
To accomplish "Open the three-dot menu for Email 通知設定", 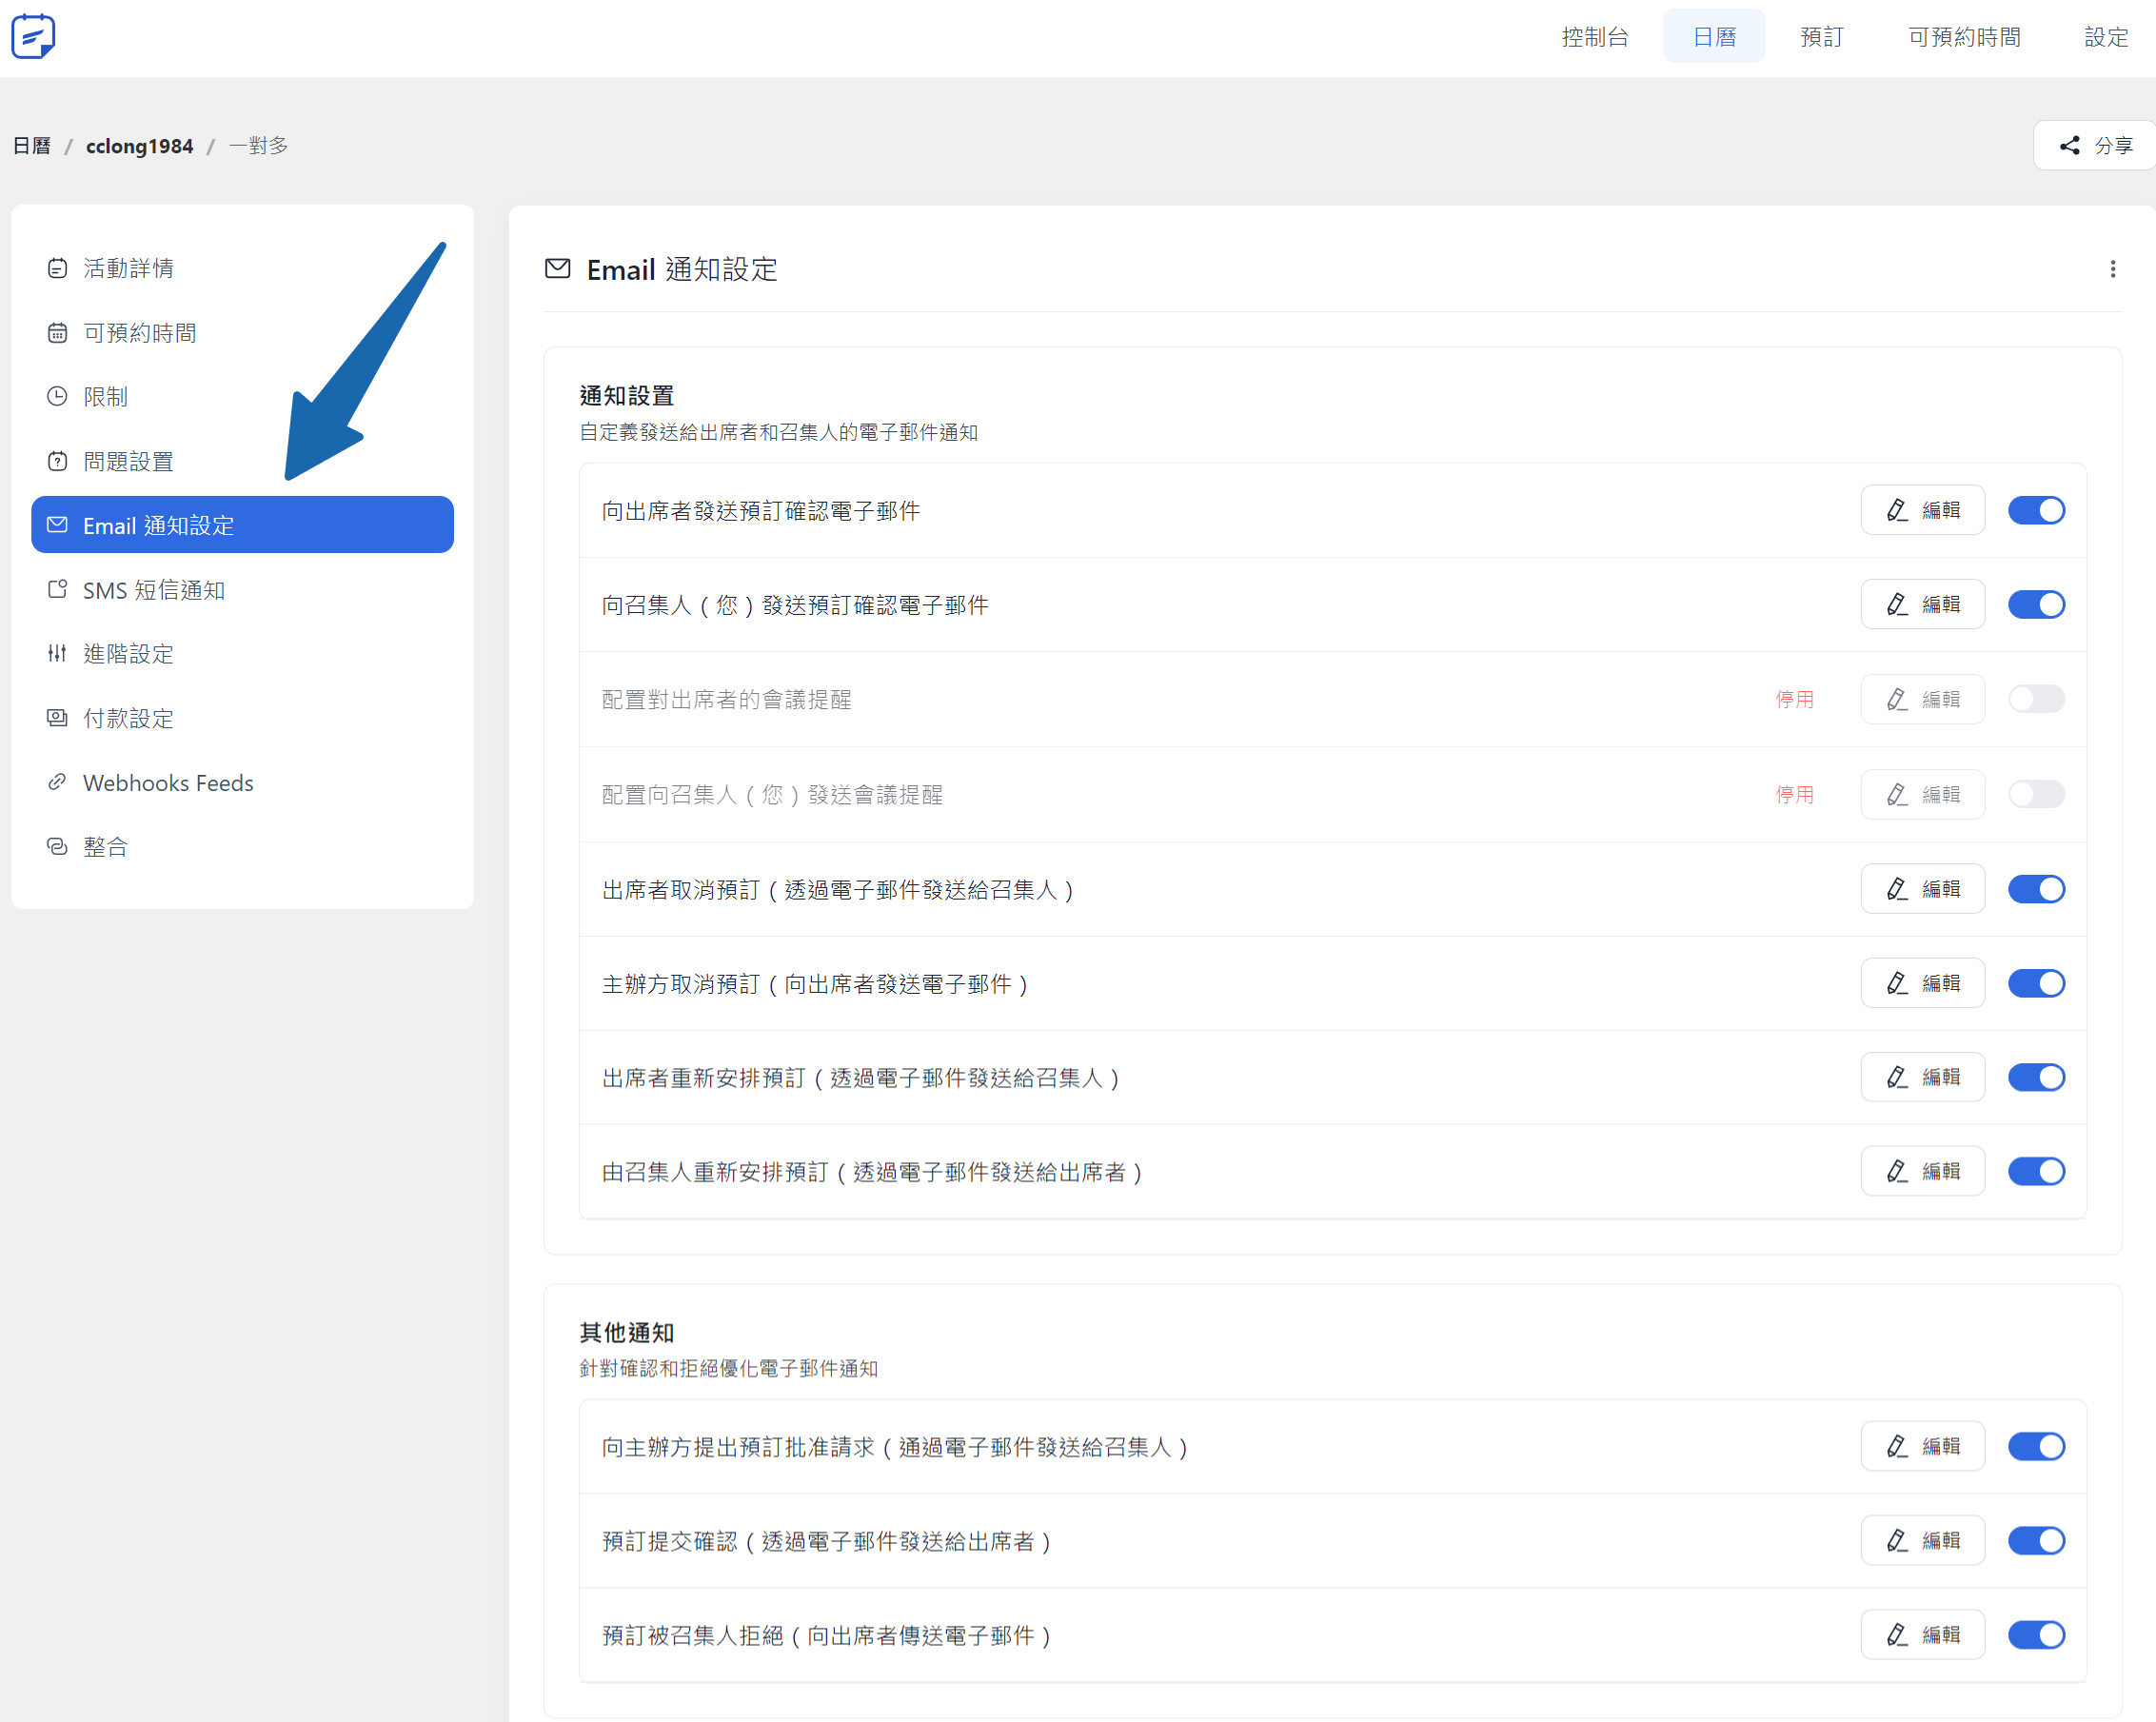I will (2112, 269).
